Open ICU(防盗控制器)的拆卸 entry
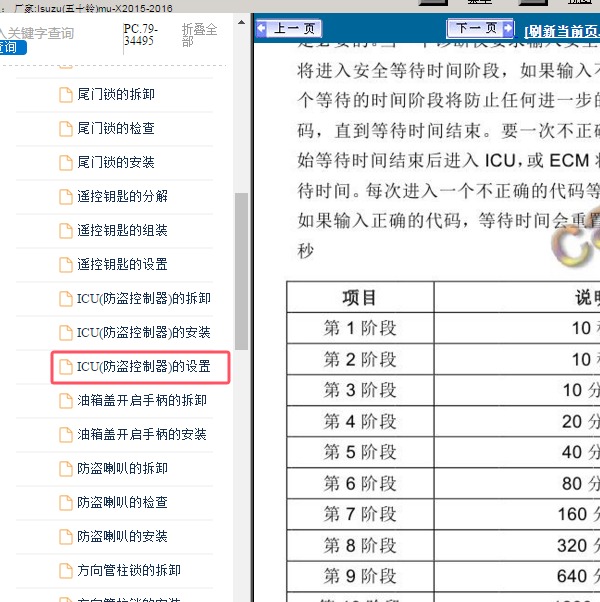Screen dimensions: 600x602 144,298
